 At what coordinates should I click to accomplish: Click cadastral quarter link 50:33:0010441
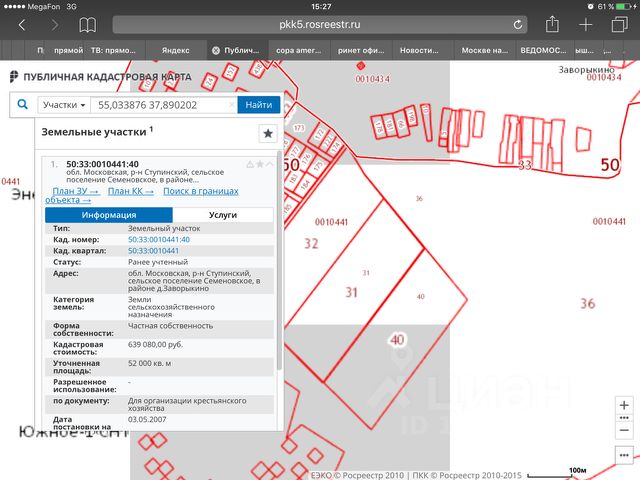(153, 251)
